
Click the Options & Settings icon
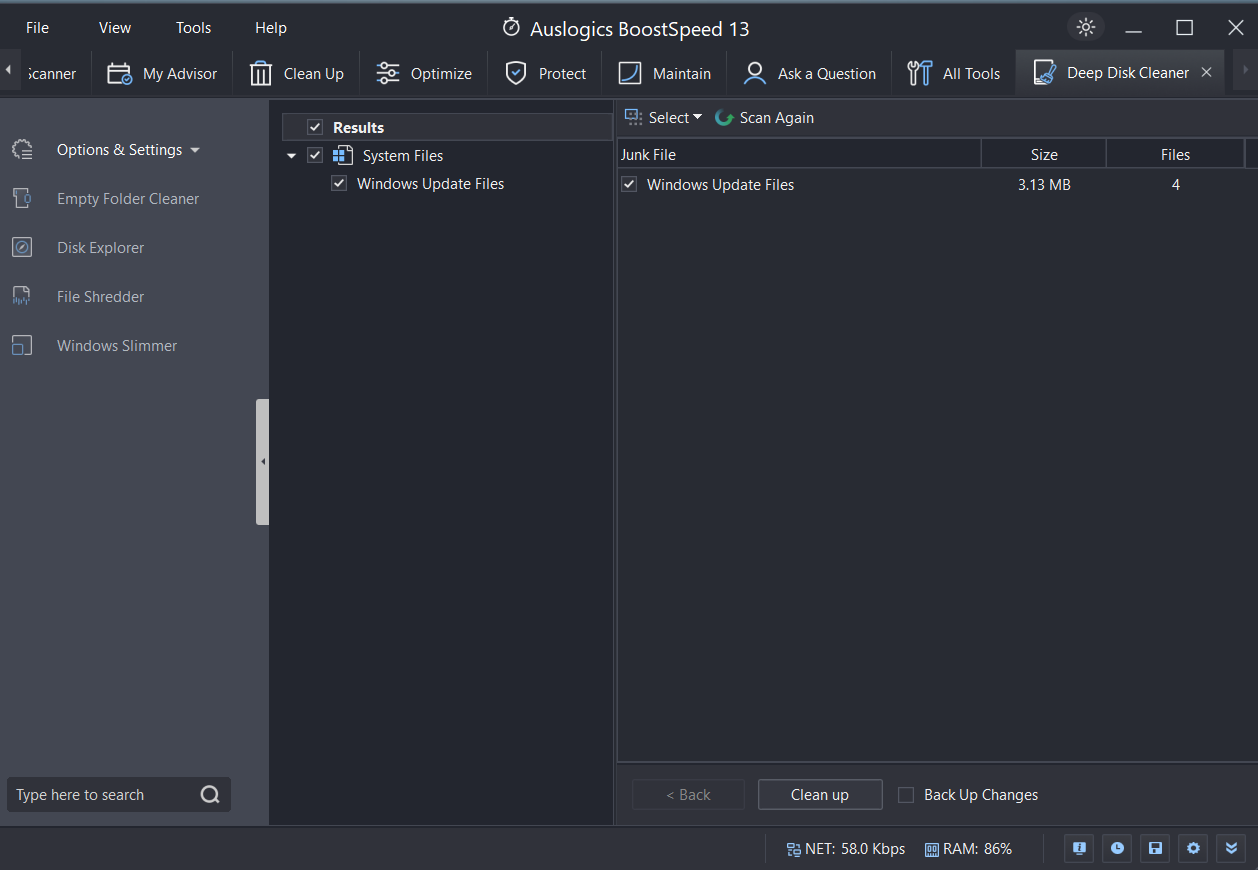22,150
